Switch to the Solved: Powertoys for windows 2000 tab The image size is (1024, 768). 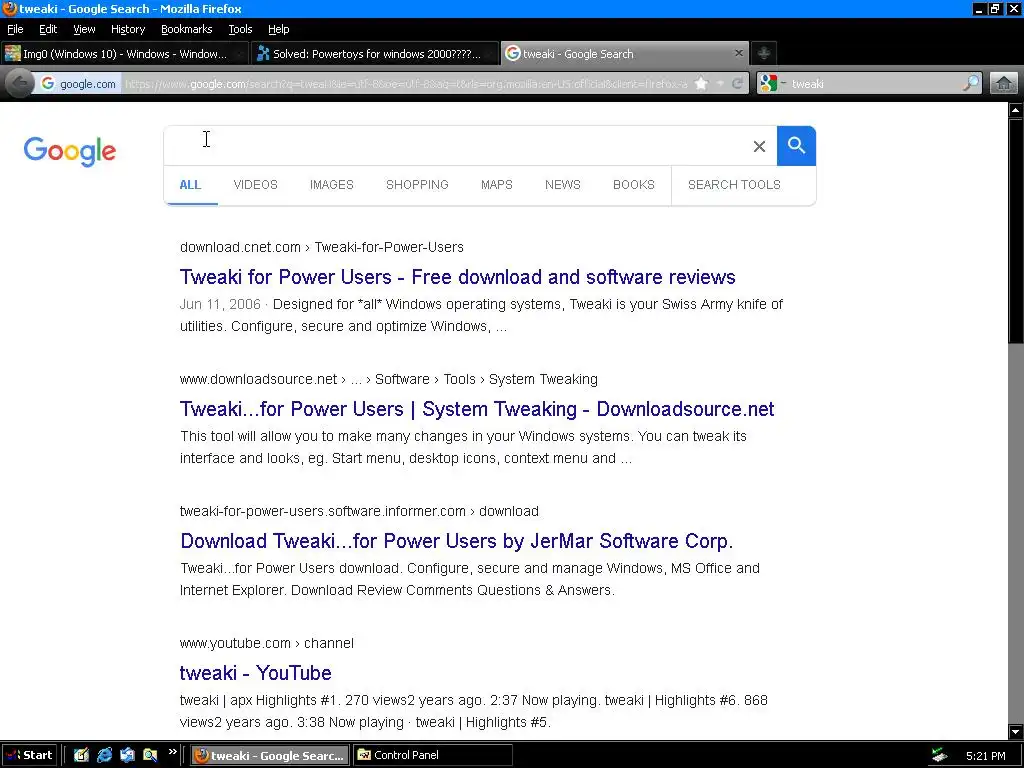click(376, 54)
